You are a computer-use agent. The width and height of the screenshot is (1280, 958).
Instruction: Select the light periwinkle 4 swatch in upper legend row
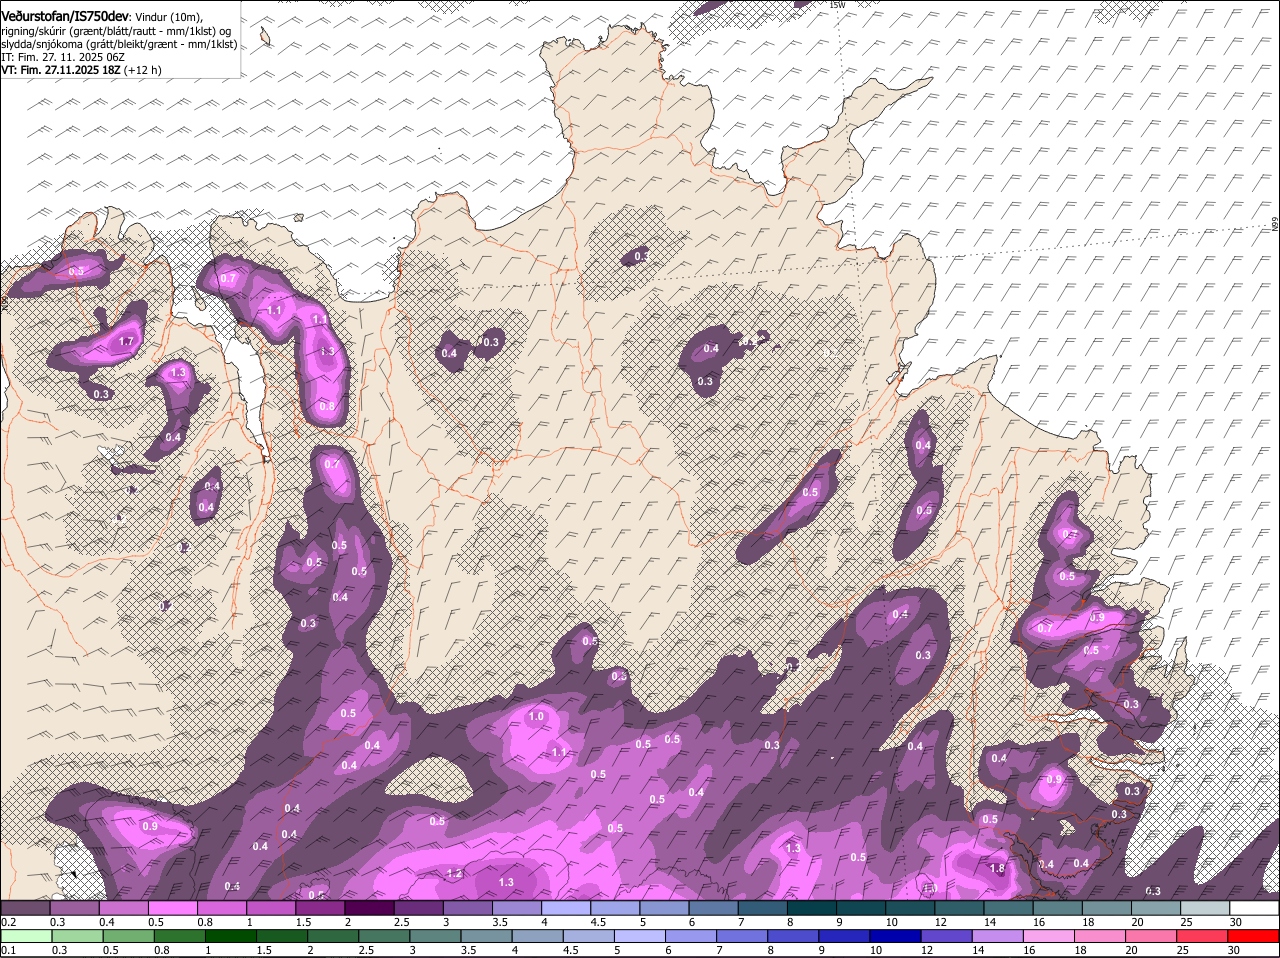coord(566,907)
